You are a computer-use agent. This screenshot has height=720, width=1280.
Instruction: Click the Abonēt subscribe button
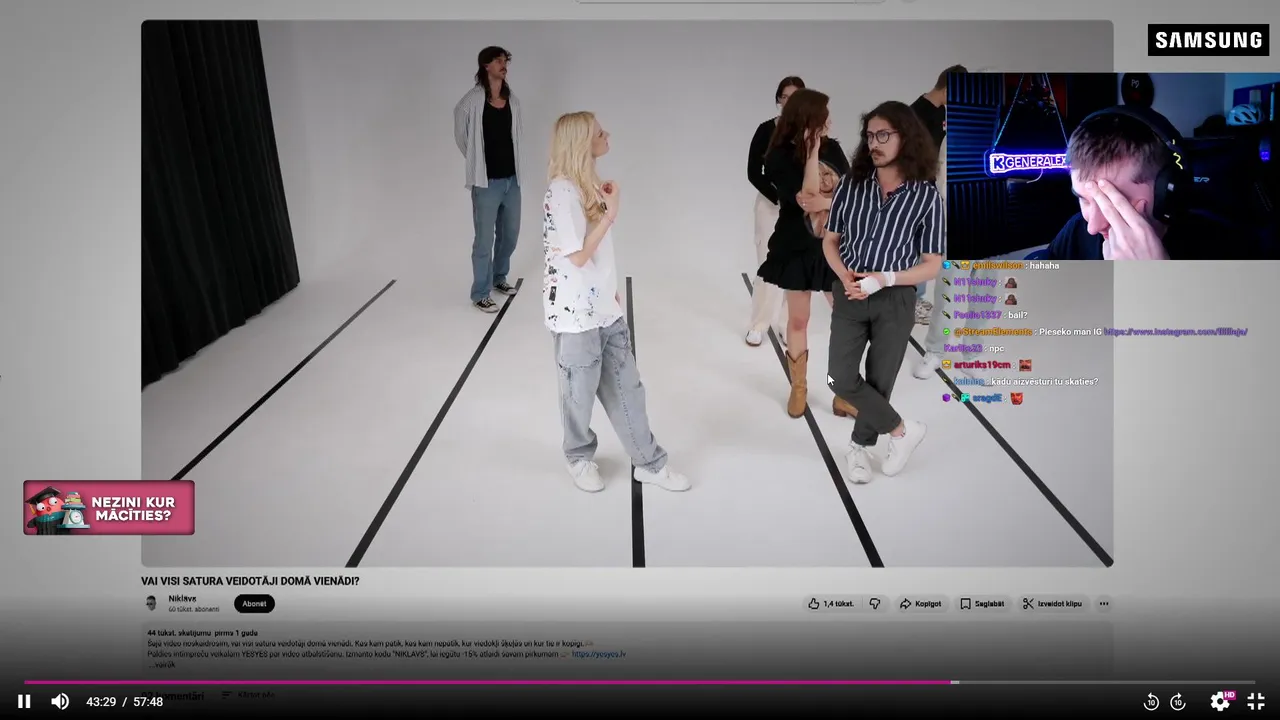click(x=254, y=604)
